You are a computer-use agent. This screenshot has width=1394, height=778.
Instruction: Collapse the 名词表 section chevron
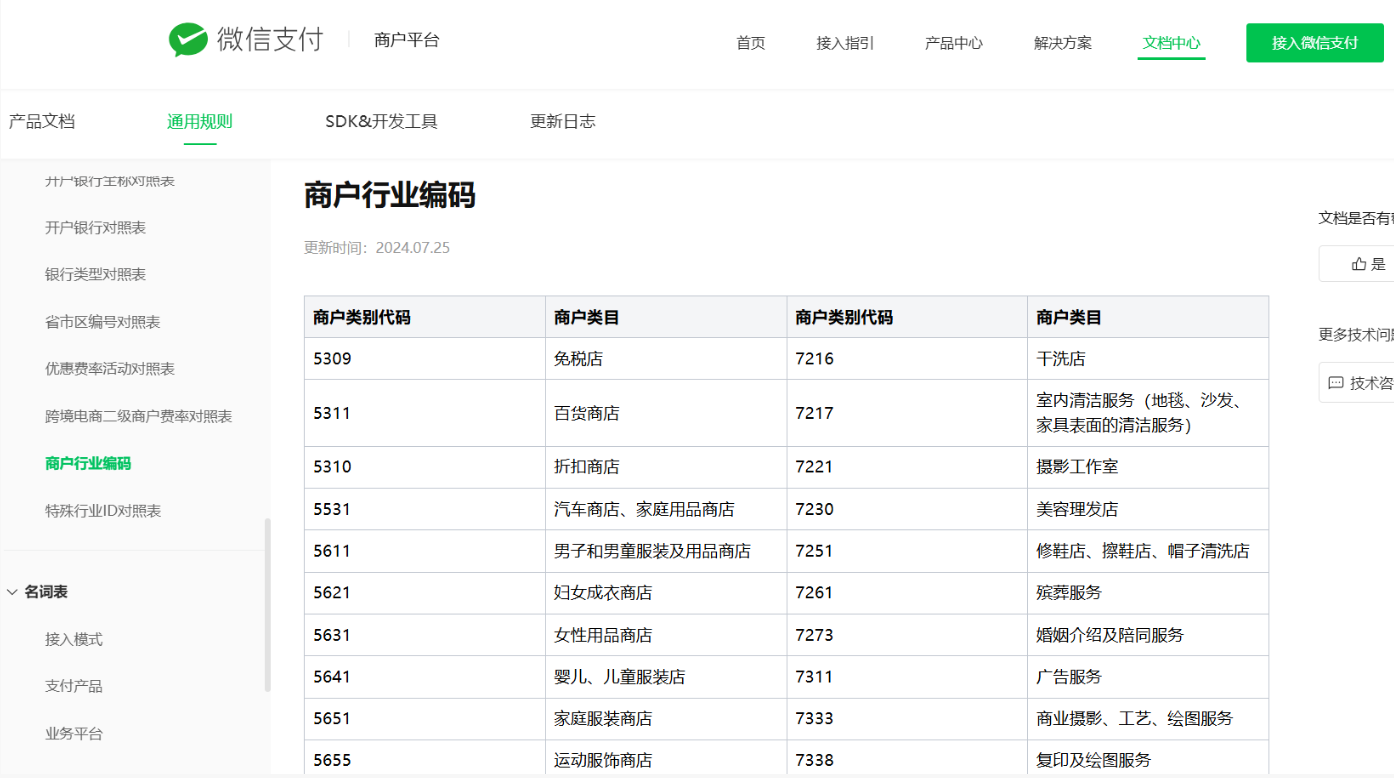click(x=13, y=592)
